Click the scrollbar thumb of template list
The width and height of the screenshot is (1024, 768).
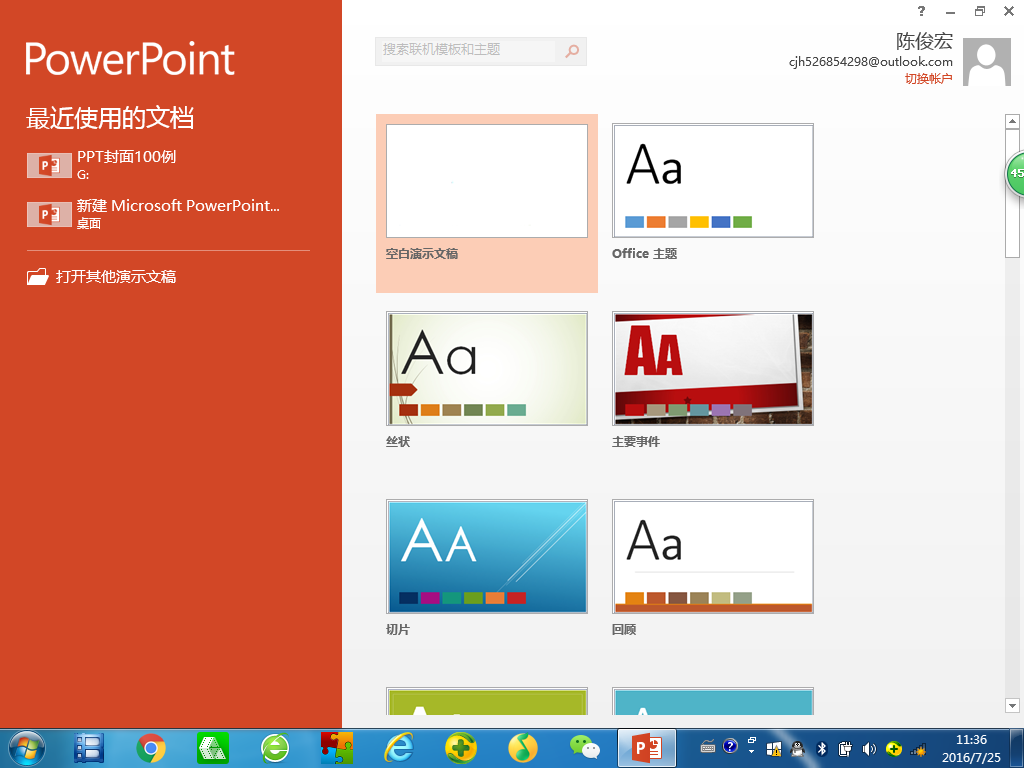[x=1012, y=193]
